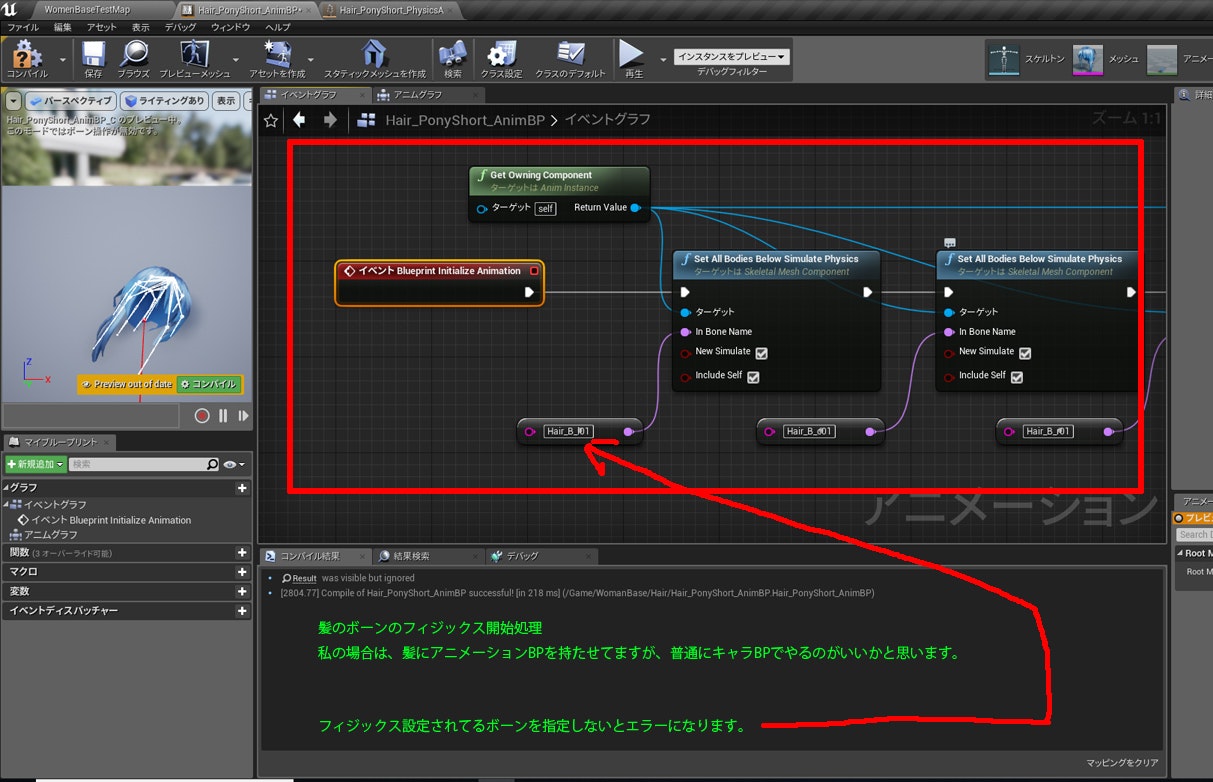
Task: Click the breadcrumb graph icon beside Hair_PonyShort_AnimBP
Action: [366, 120]
